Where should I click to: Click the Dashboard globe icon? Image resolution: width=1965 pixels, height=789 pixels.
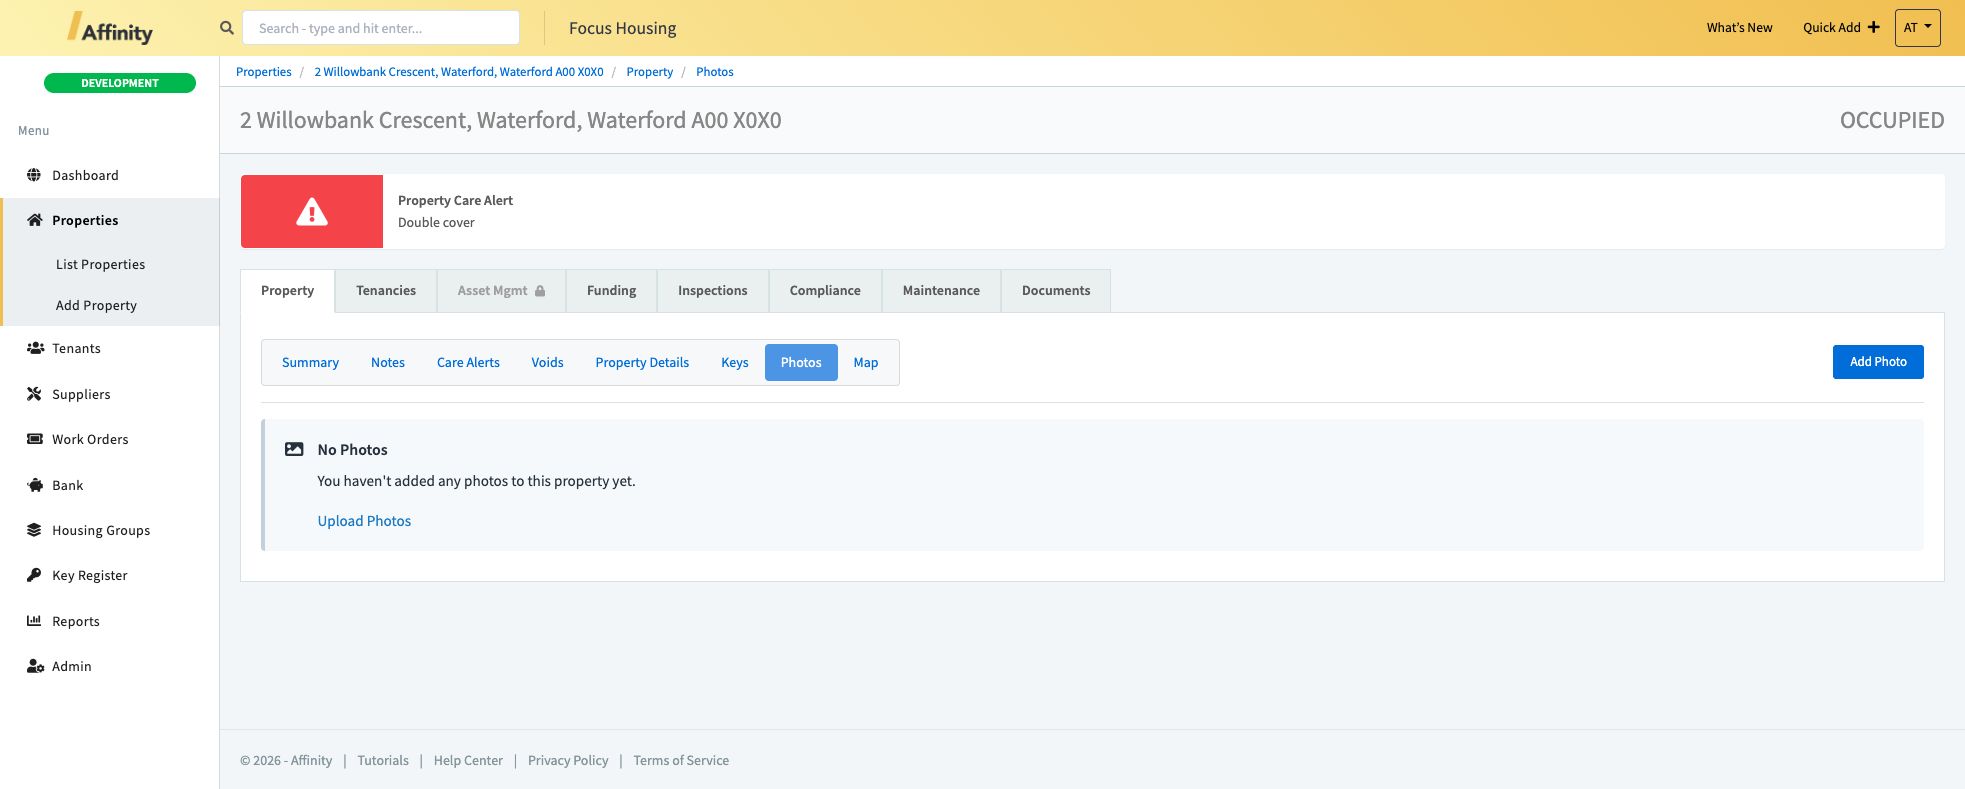click(x=34, y=175)
